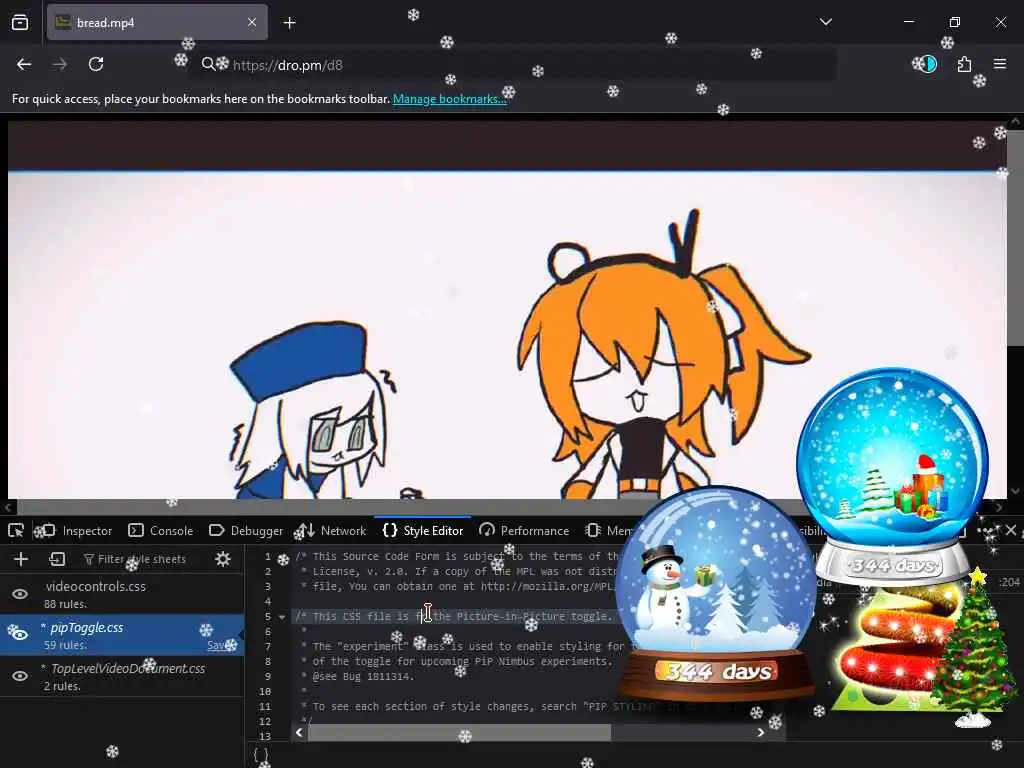Select the pipToggle.css style sheet
The width and height of the screenshot is (1024, 768).
[122, 635]
